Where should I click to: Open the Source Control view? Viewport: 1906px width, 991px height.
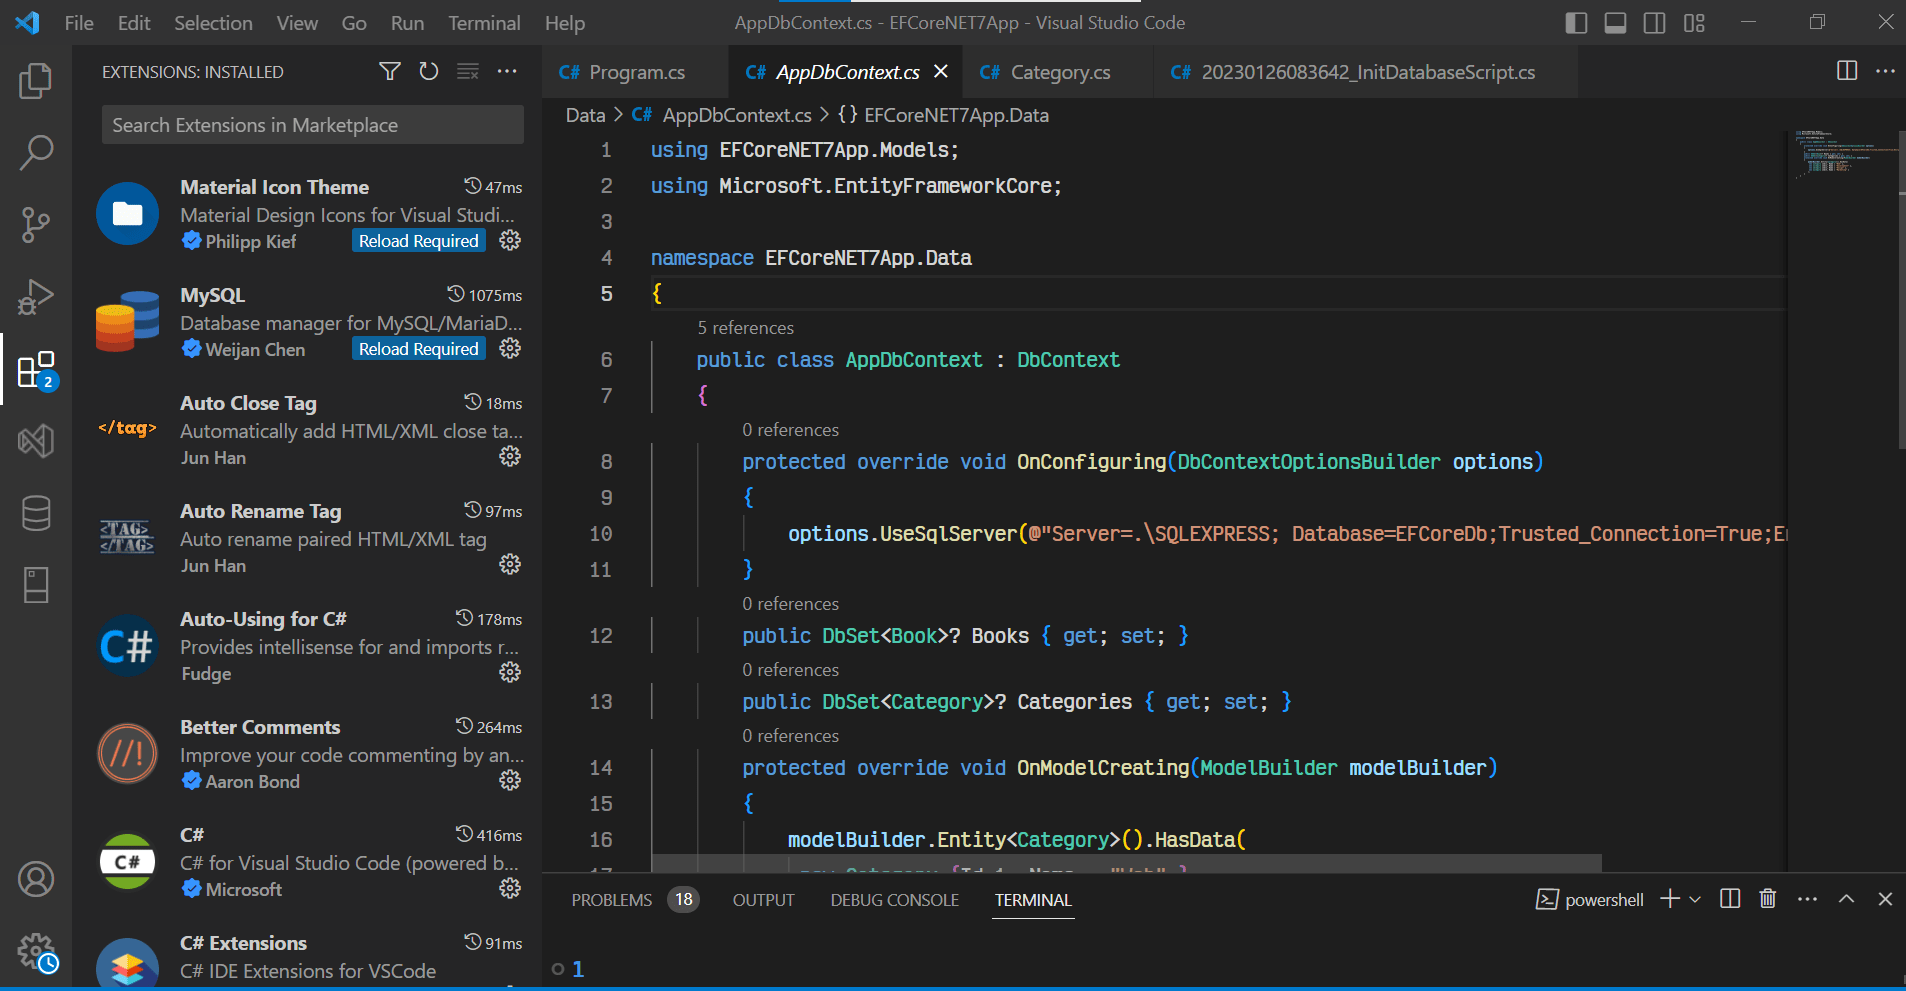[x=36, y=224]
